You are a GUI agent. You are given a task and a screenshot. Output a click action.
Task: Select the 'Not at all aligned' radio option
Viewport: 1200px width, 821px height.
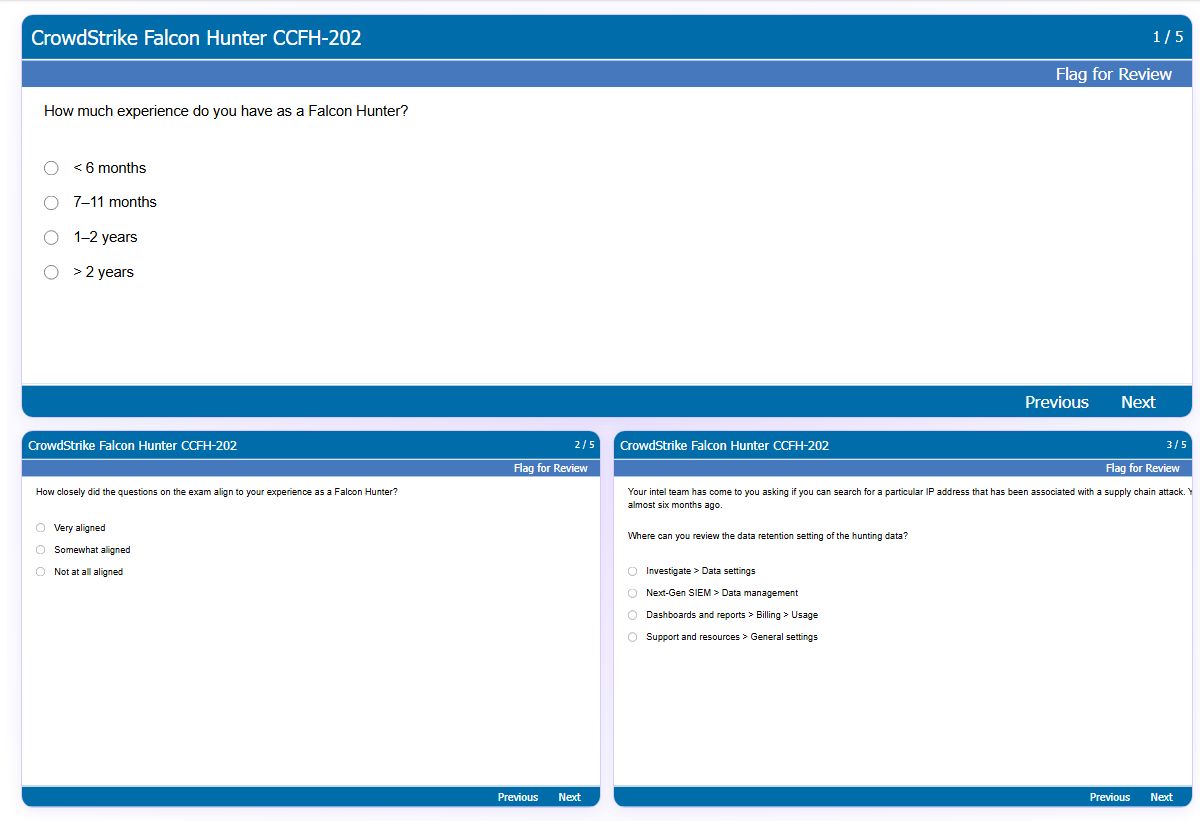[x=40, y=572]
